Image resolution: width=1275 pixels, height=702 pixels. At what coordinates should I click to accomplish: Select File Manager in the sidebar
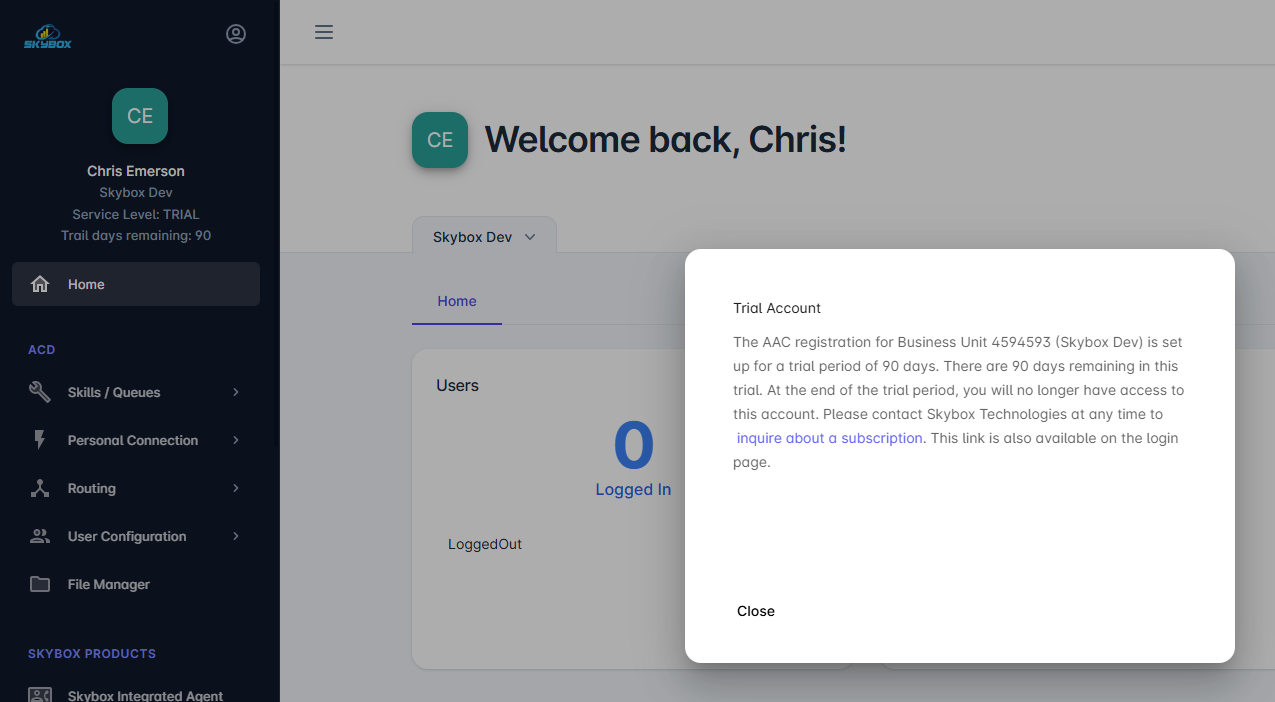point(109,585)
